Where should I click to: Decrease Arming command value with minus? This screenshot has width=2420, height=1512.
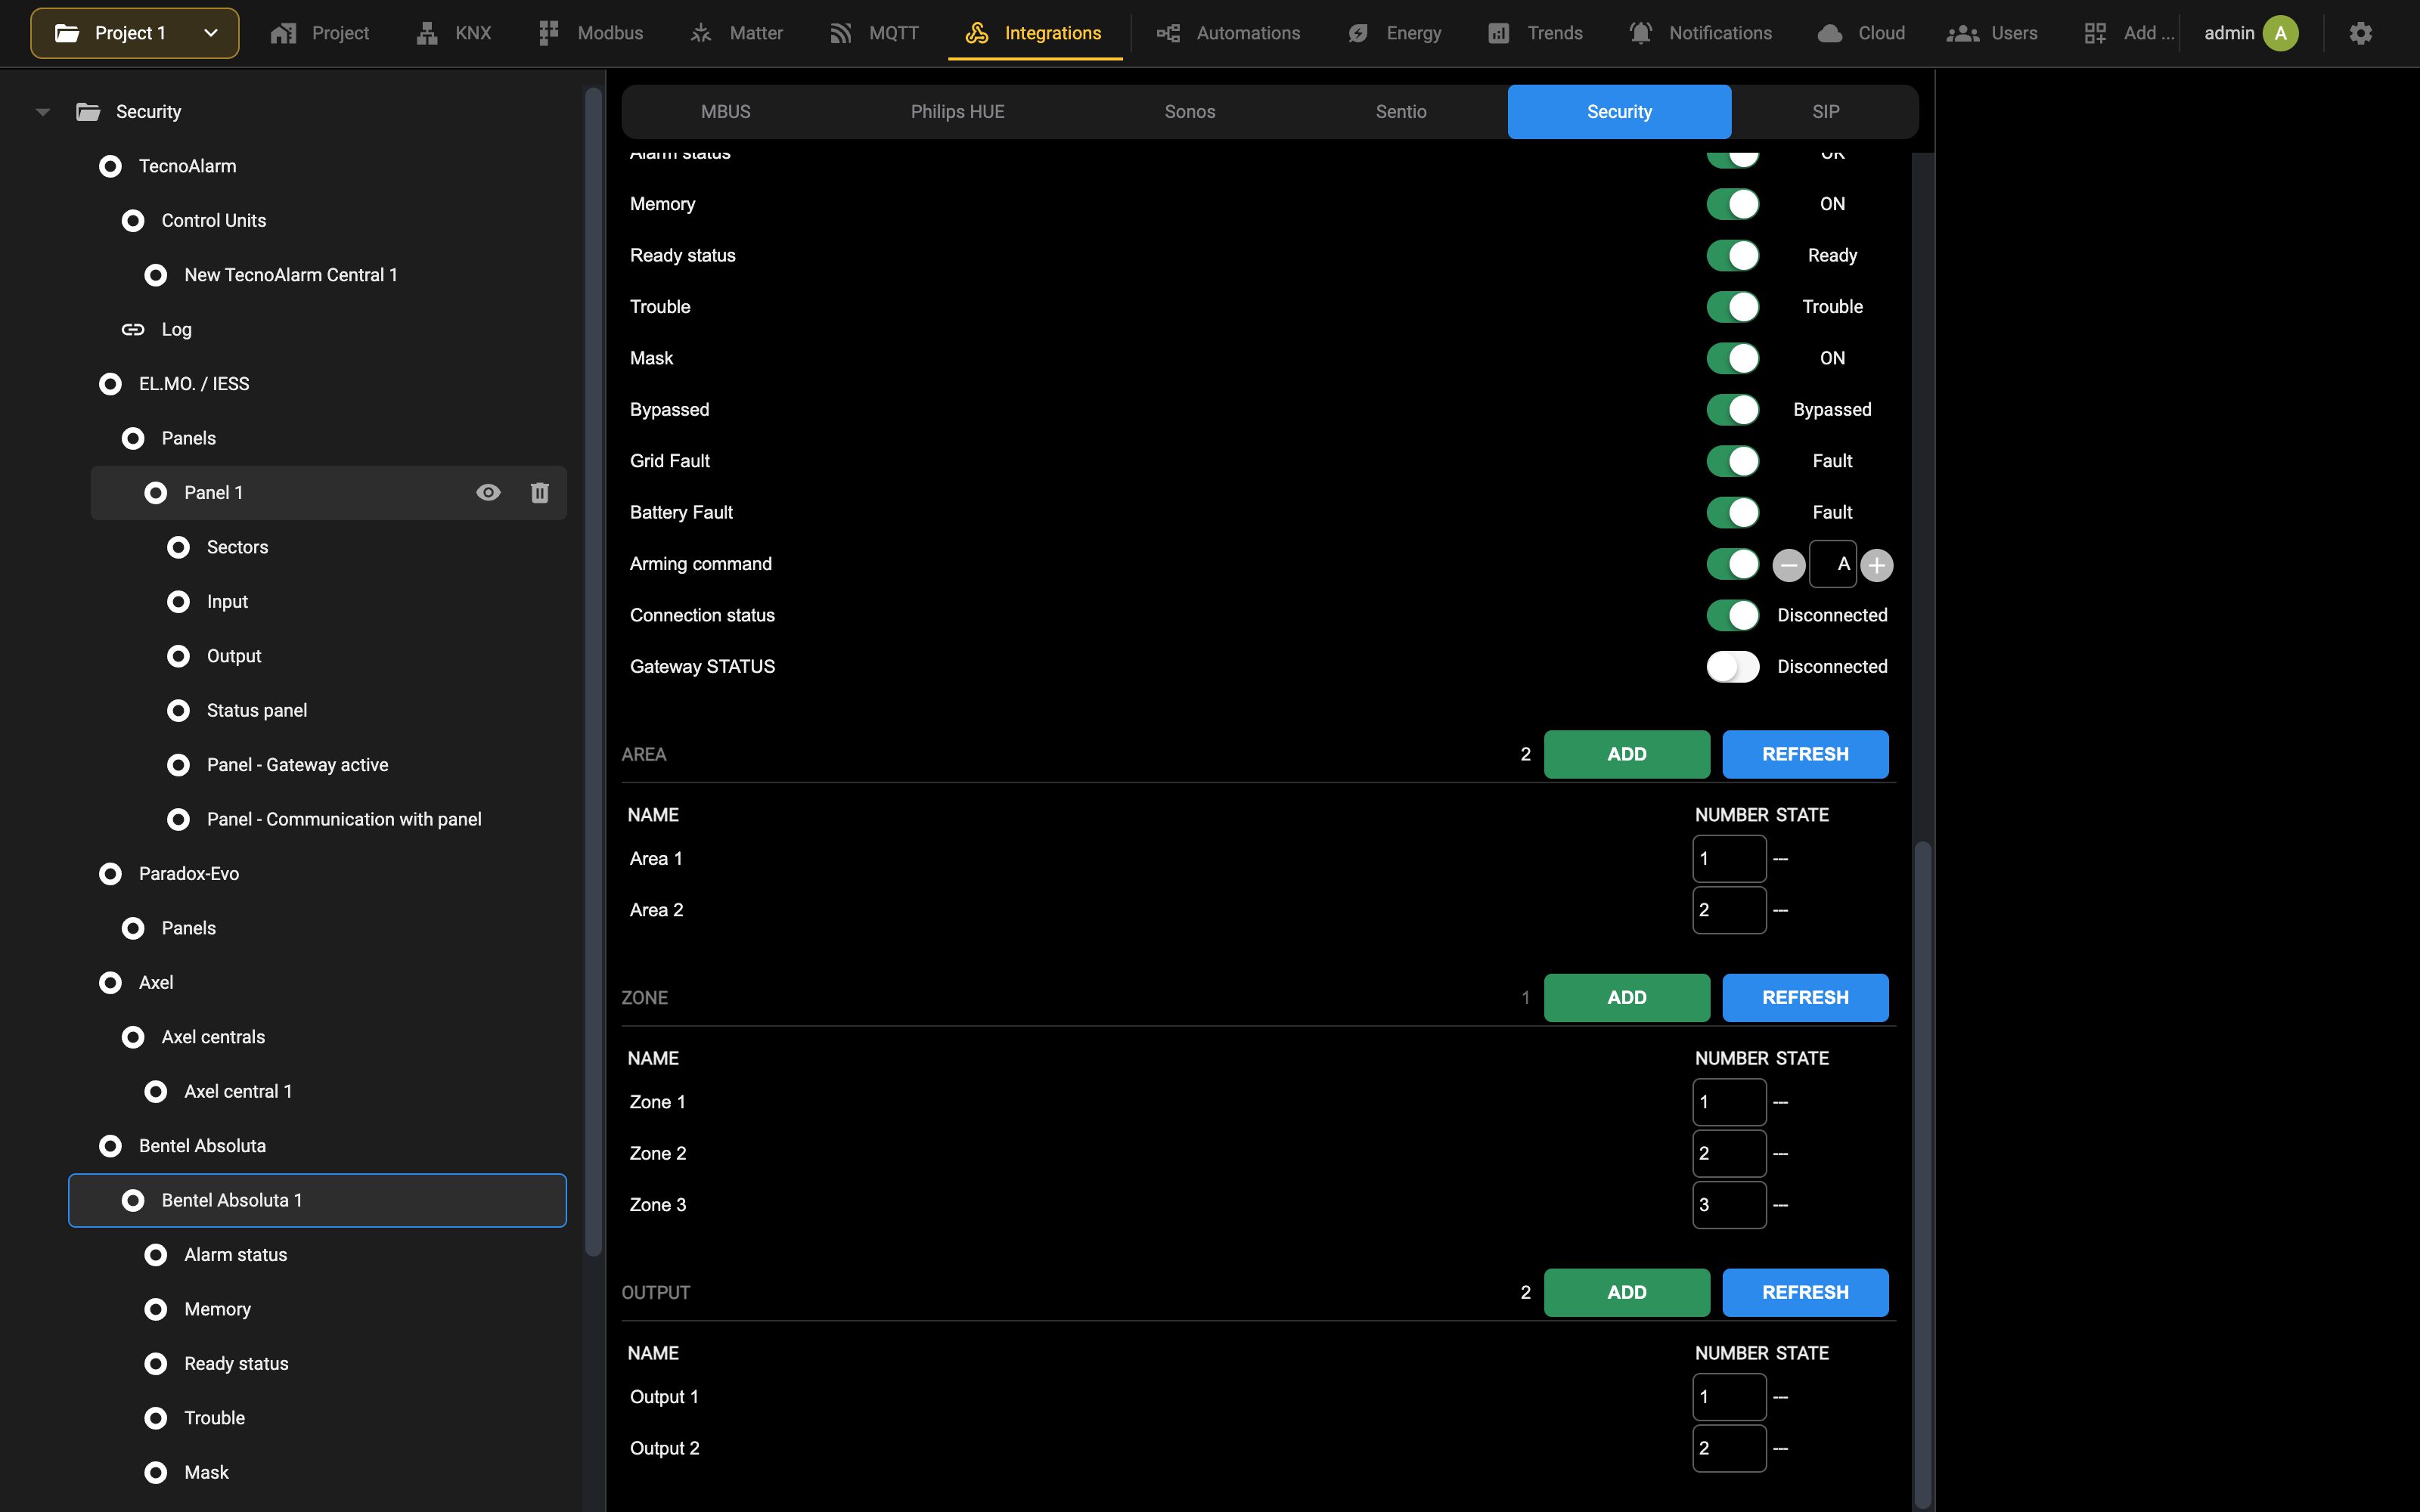coord(1789,565)
